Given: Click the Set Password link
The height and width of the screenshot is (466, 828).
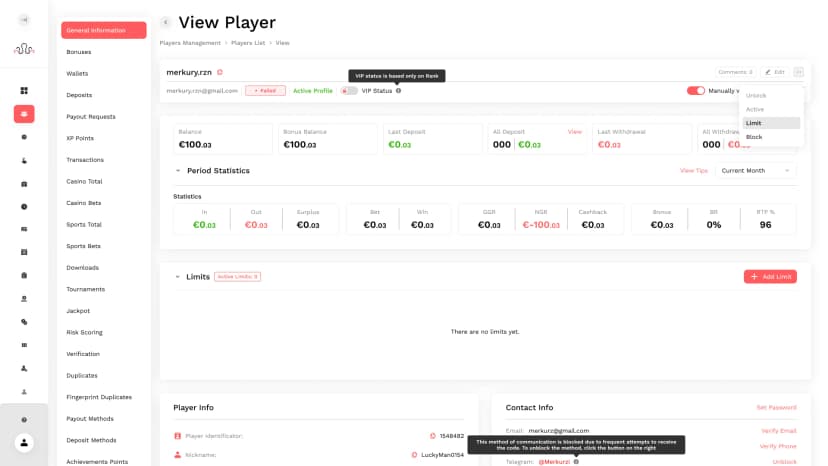Looking at the screenshot, I should [776, 408].
